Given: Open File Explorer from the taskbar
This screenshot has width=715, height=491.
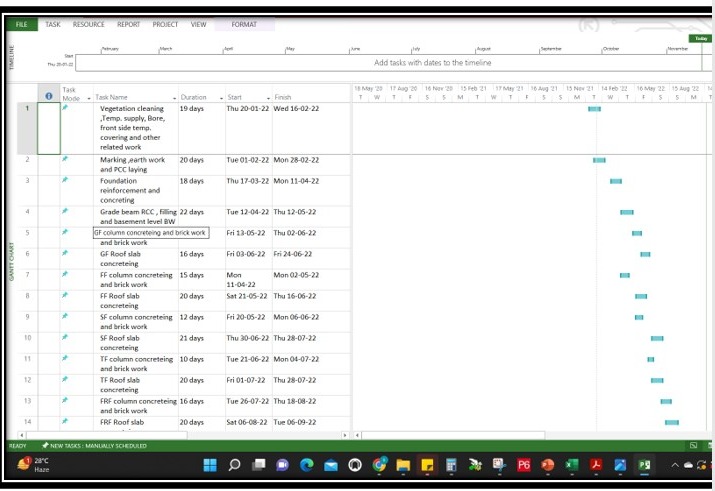Looking at the screenshot, I should coord(403,465).
